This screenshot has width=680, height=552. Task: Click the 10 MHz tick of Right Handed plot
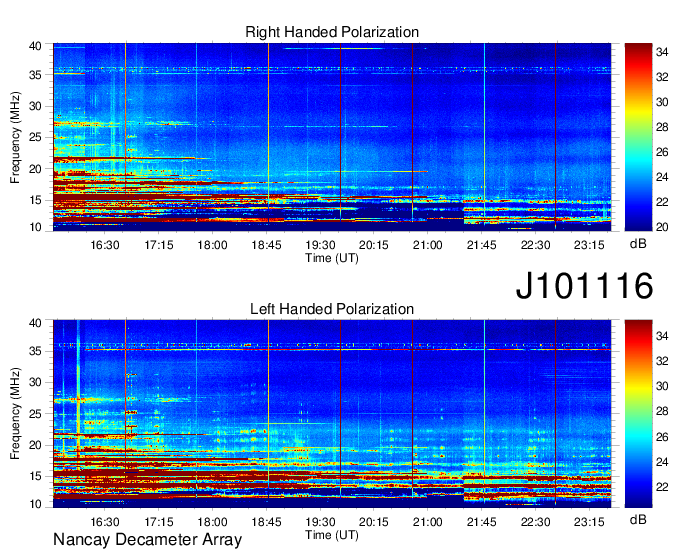pyautogui.click(x=35, y=227)
